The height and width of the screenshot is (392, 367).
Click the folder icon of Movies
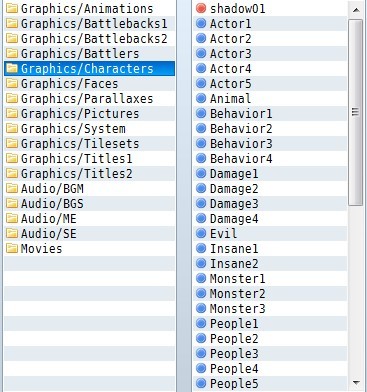click(12, 248)
